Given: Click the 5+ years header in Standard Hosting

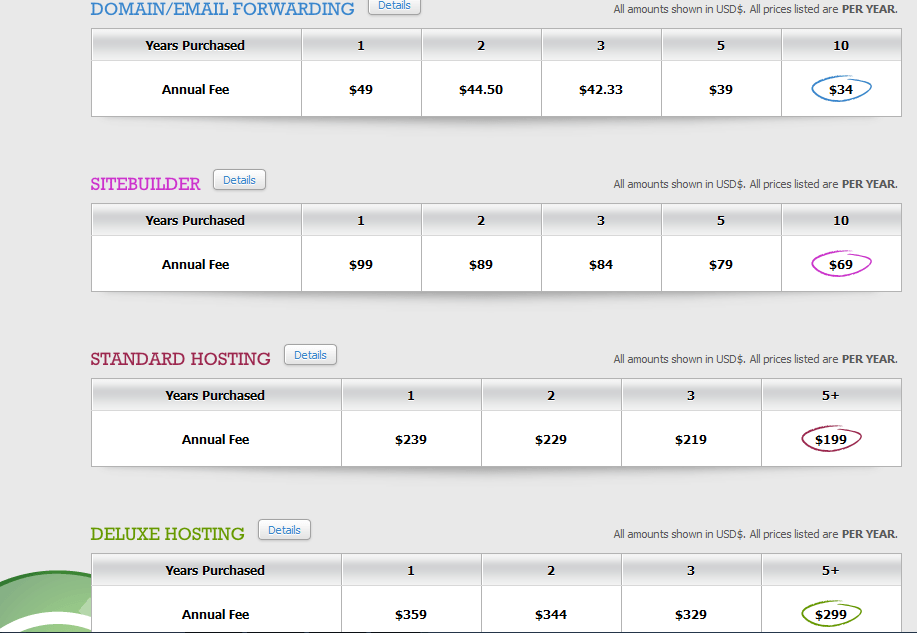Looking at the screenshot, I should point(831,395).
